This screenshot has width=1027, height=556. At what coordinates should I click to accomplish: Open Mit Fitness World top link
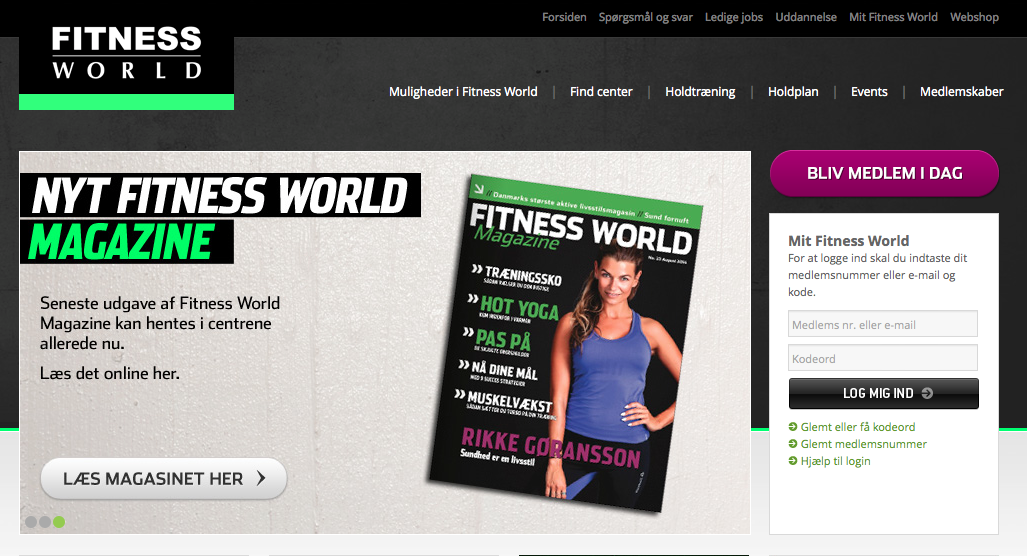pos(893,17)
